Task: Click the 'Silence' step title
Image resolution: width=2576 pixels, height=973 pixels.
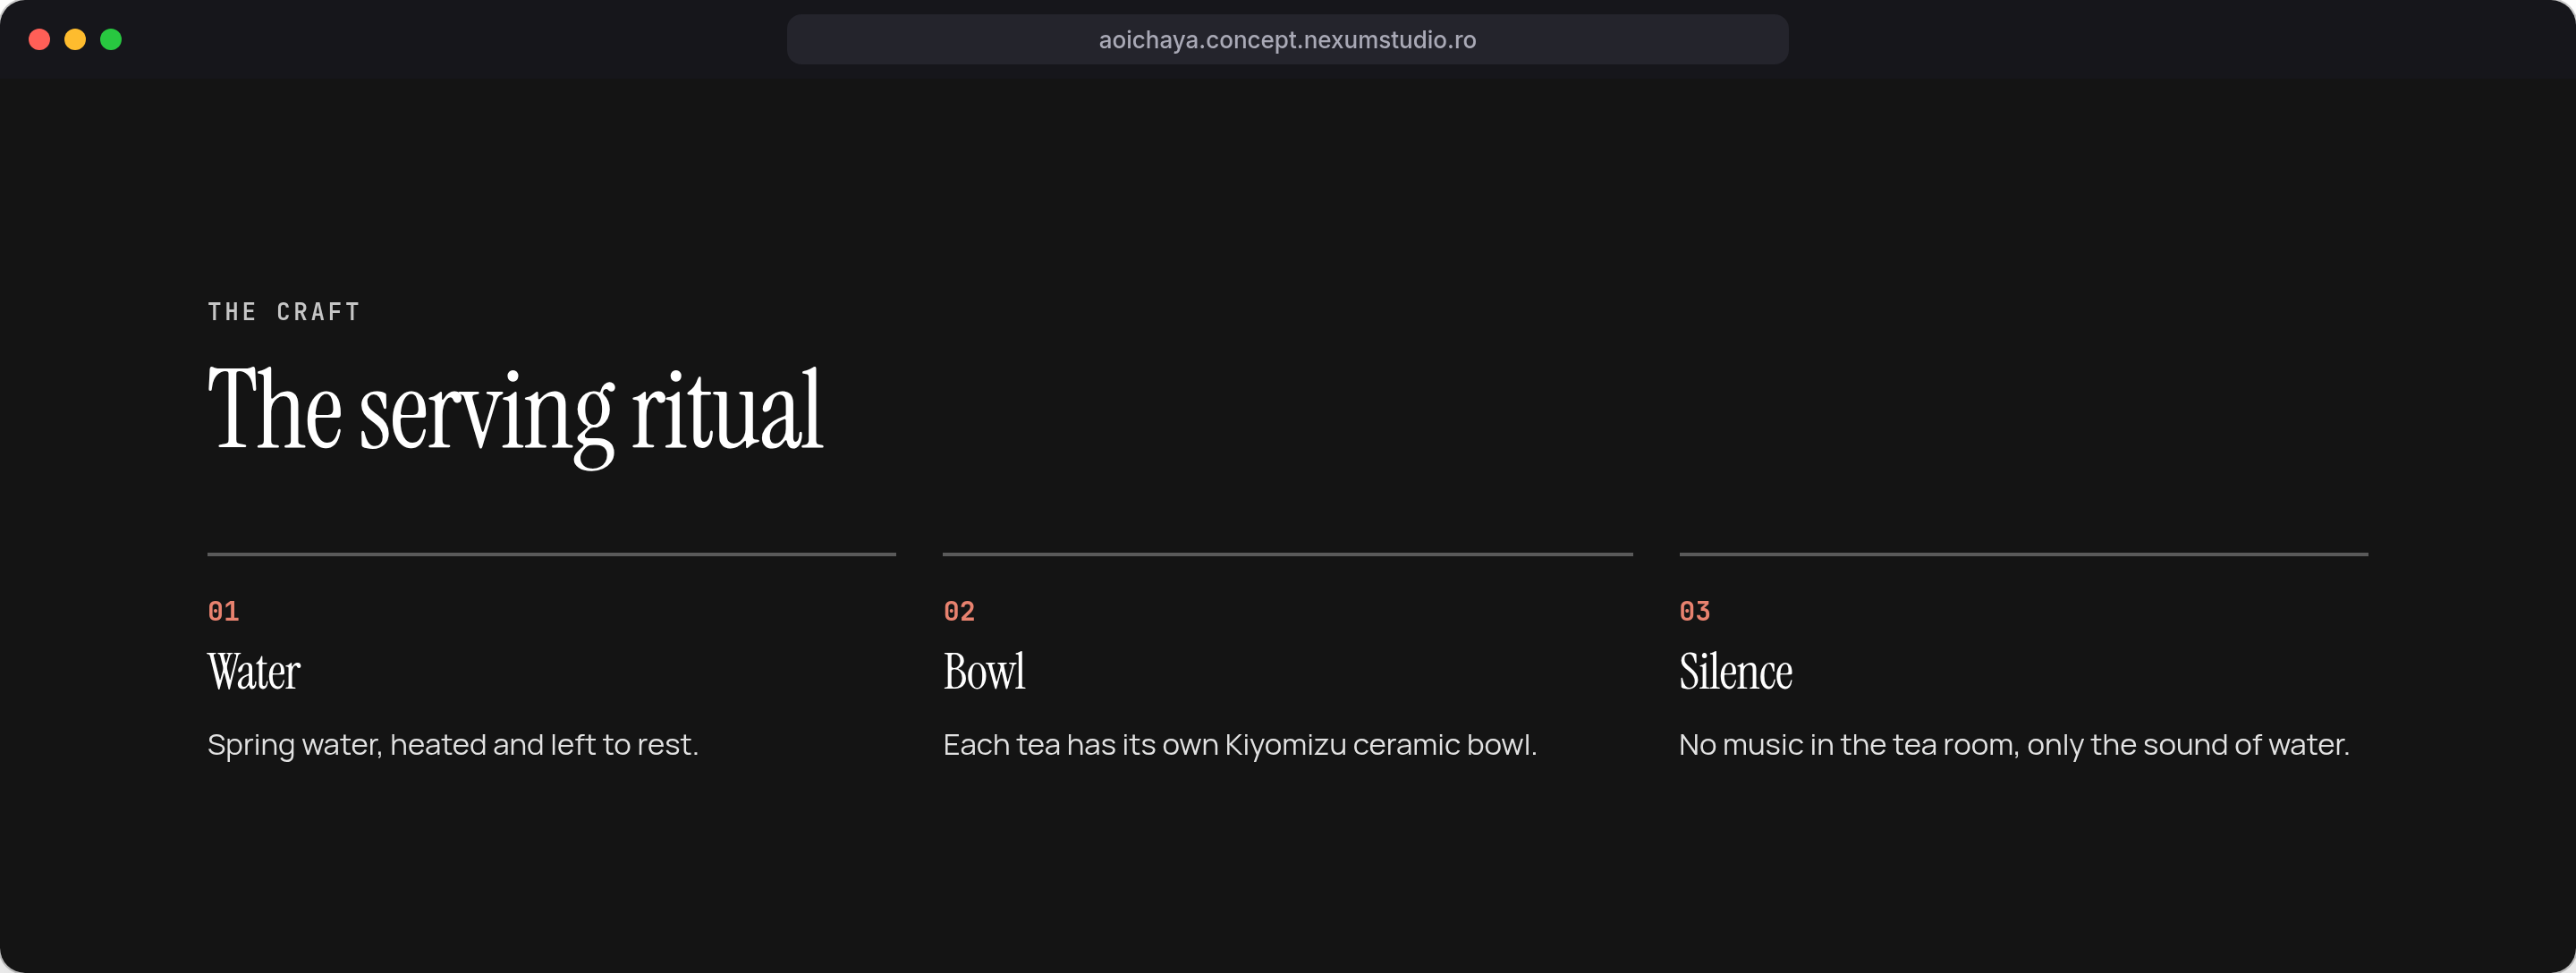Action: click(x=1736, y=671)
